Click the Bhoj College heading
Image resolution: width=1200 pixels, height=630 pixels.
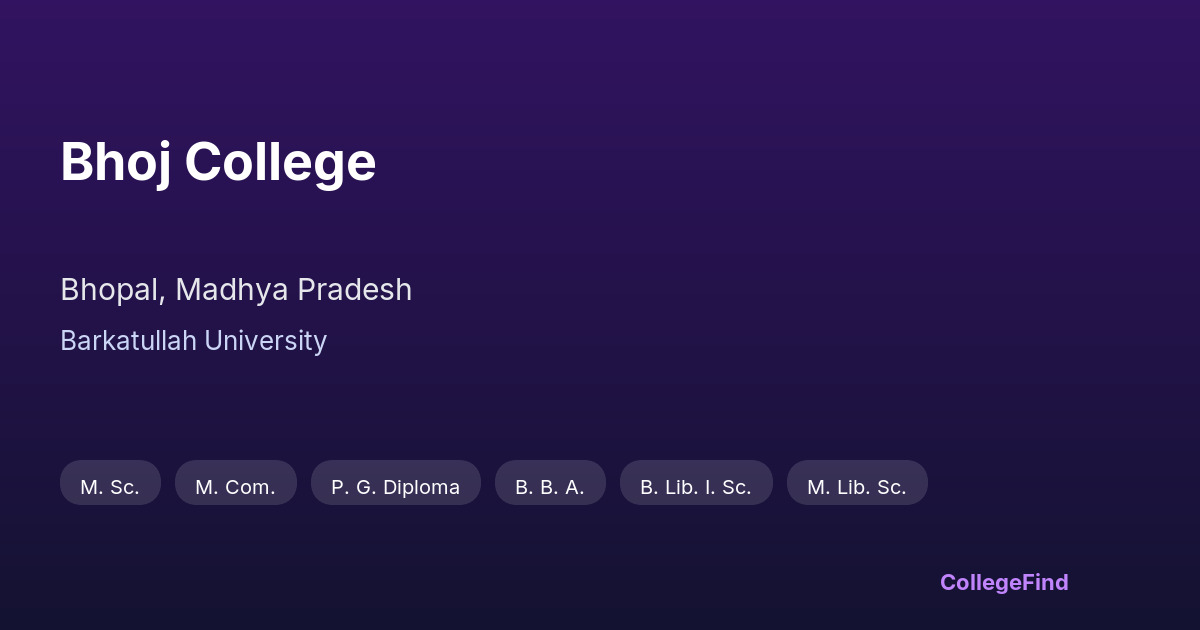pos(218,161)
